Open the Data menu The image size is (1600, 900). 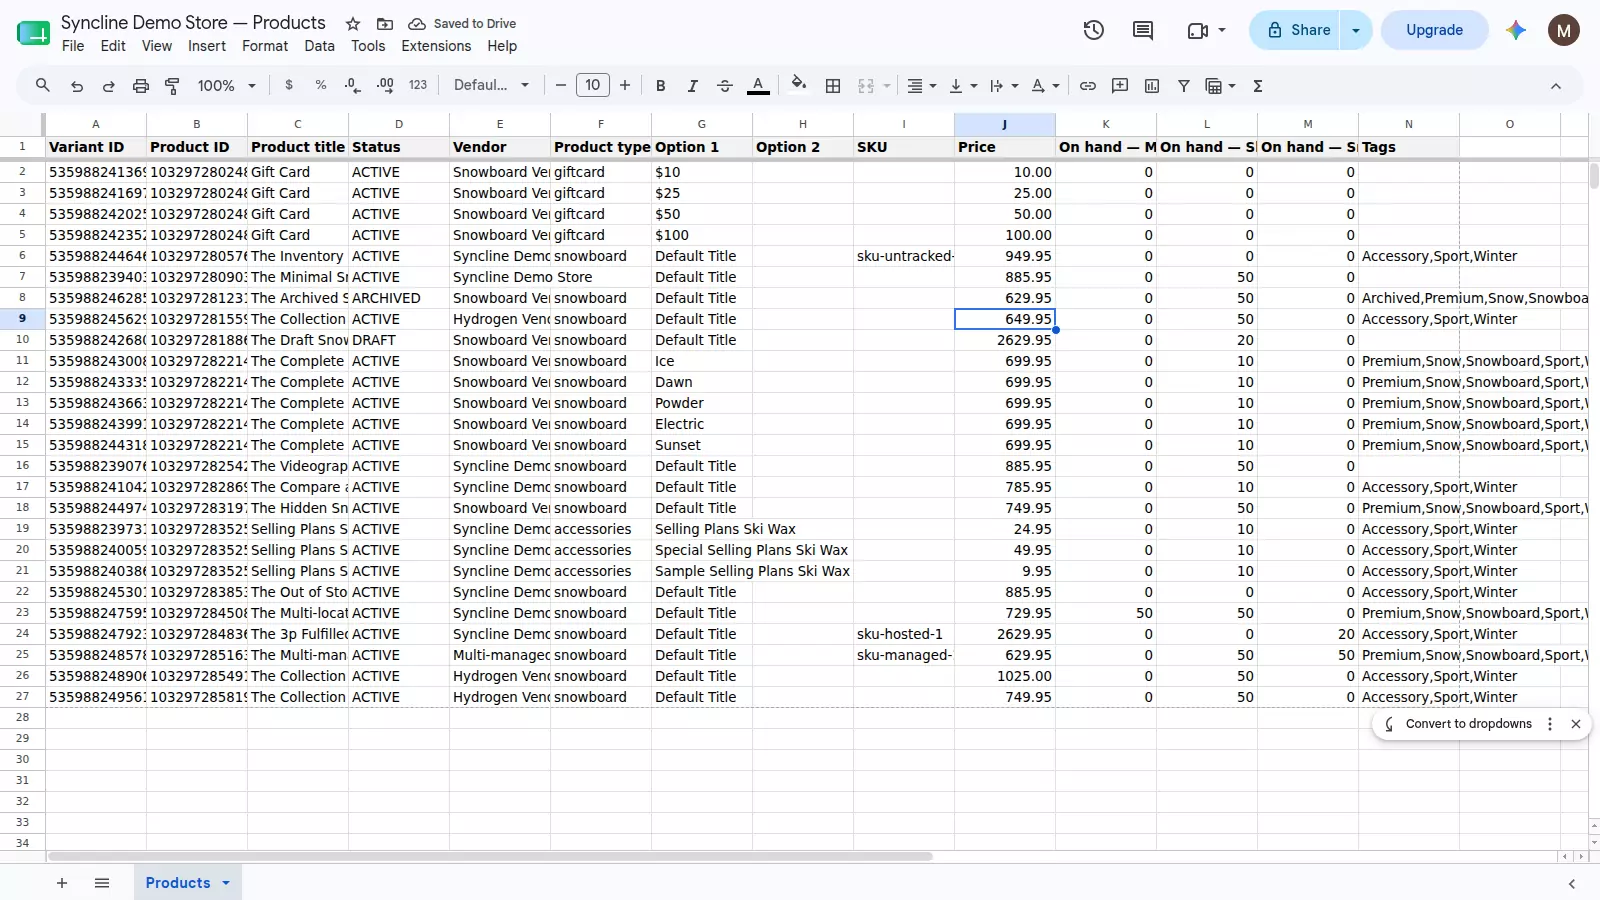pyautogui.click(x=320, y=46)
